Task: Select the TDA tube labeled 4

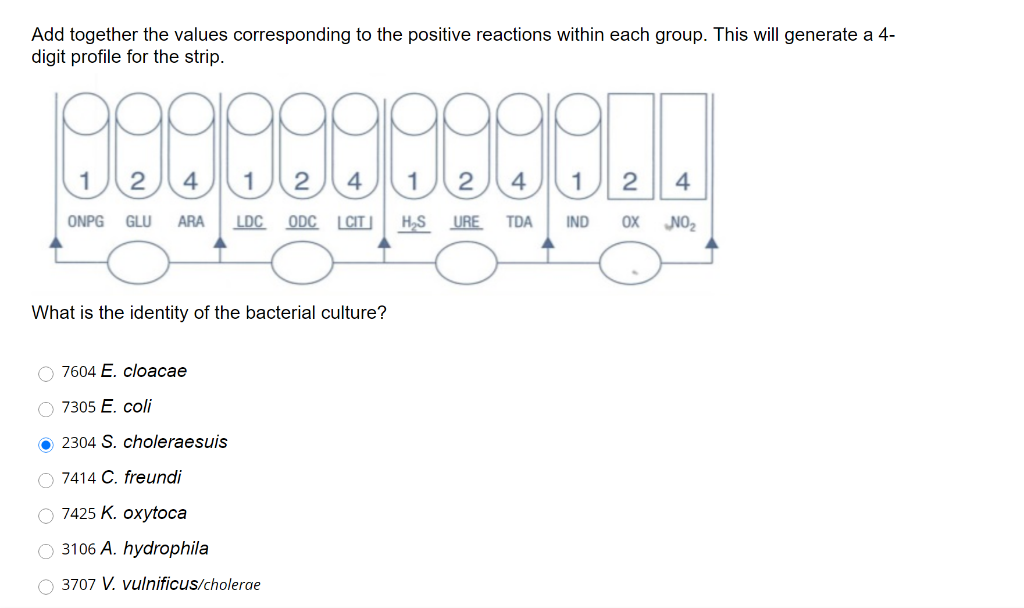Action: pos(519,150)
